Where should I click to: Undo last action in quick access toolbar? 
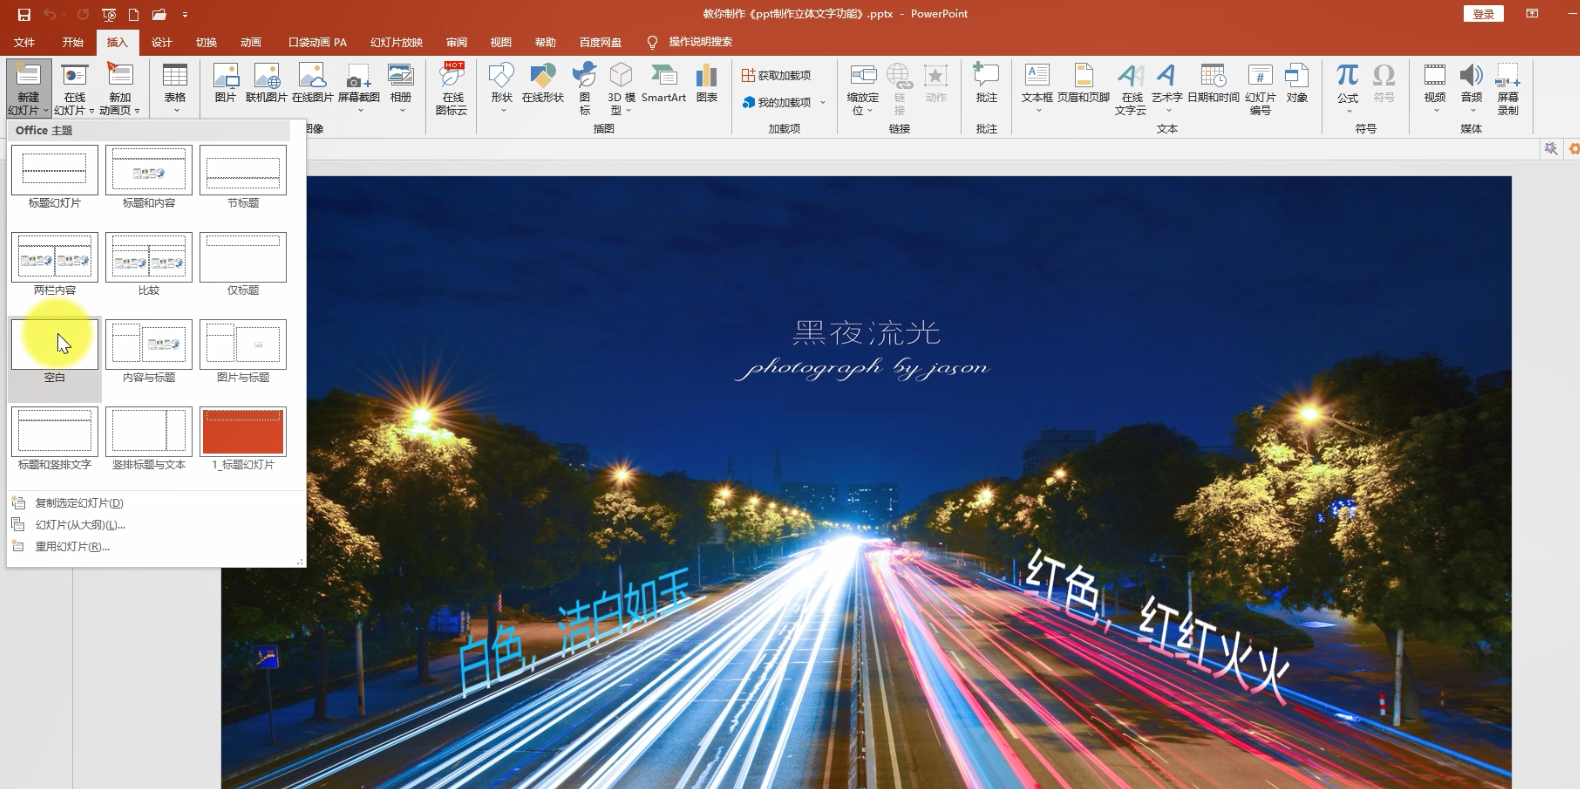point(49,14)
